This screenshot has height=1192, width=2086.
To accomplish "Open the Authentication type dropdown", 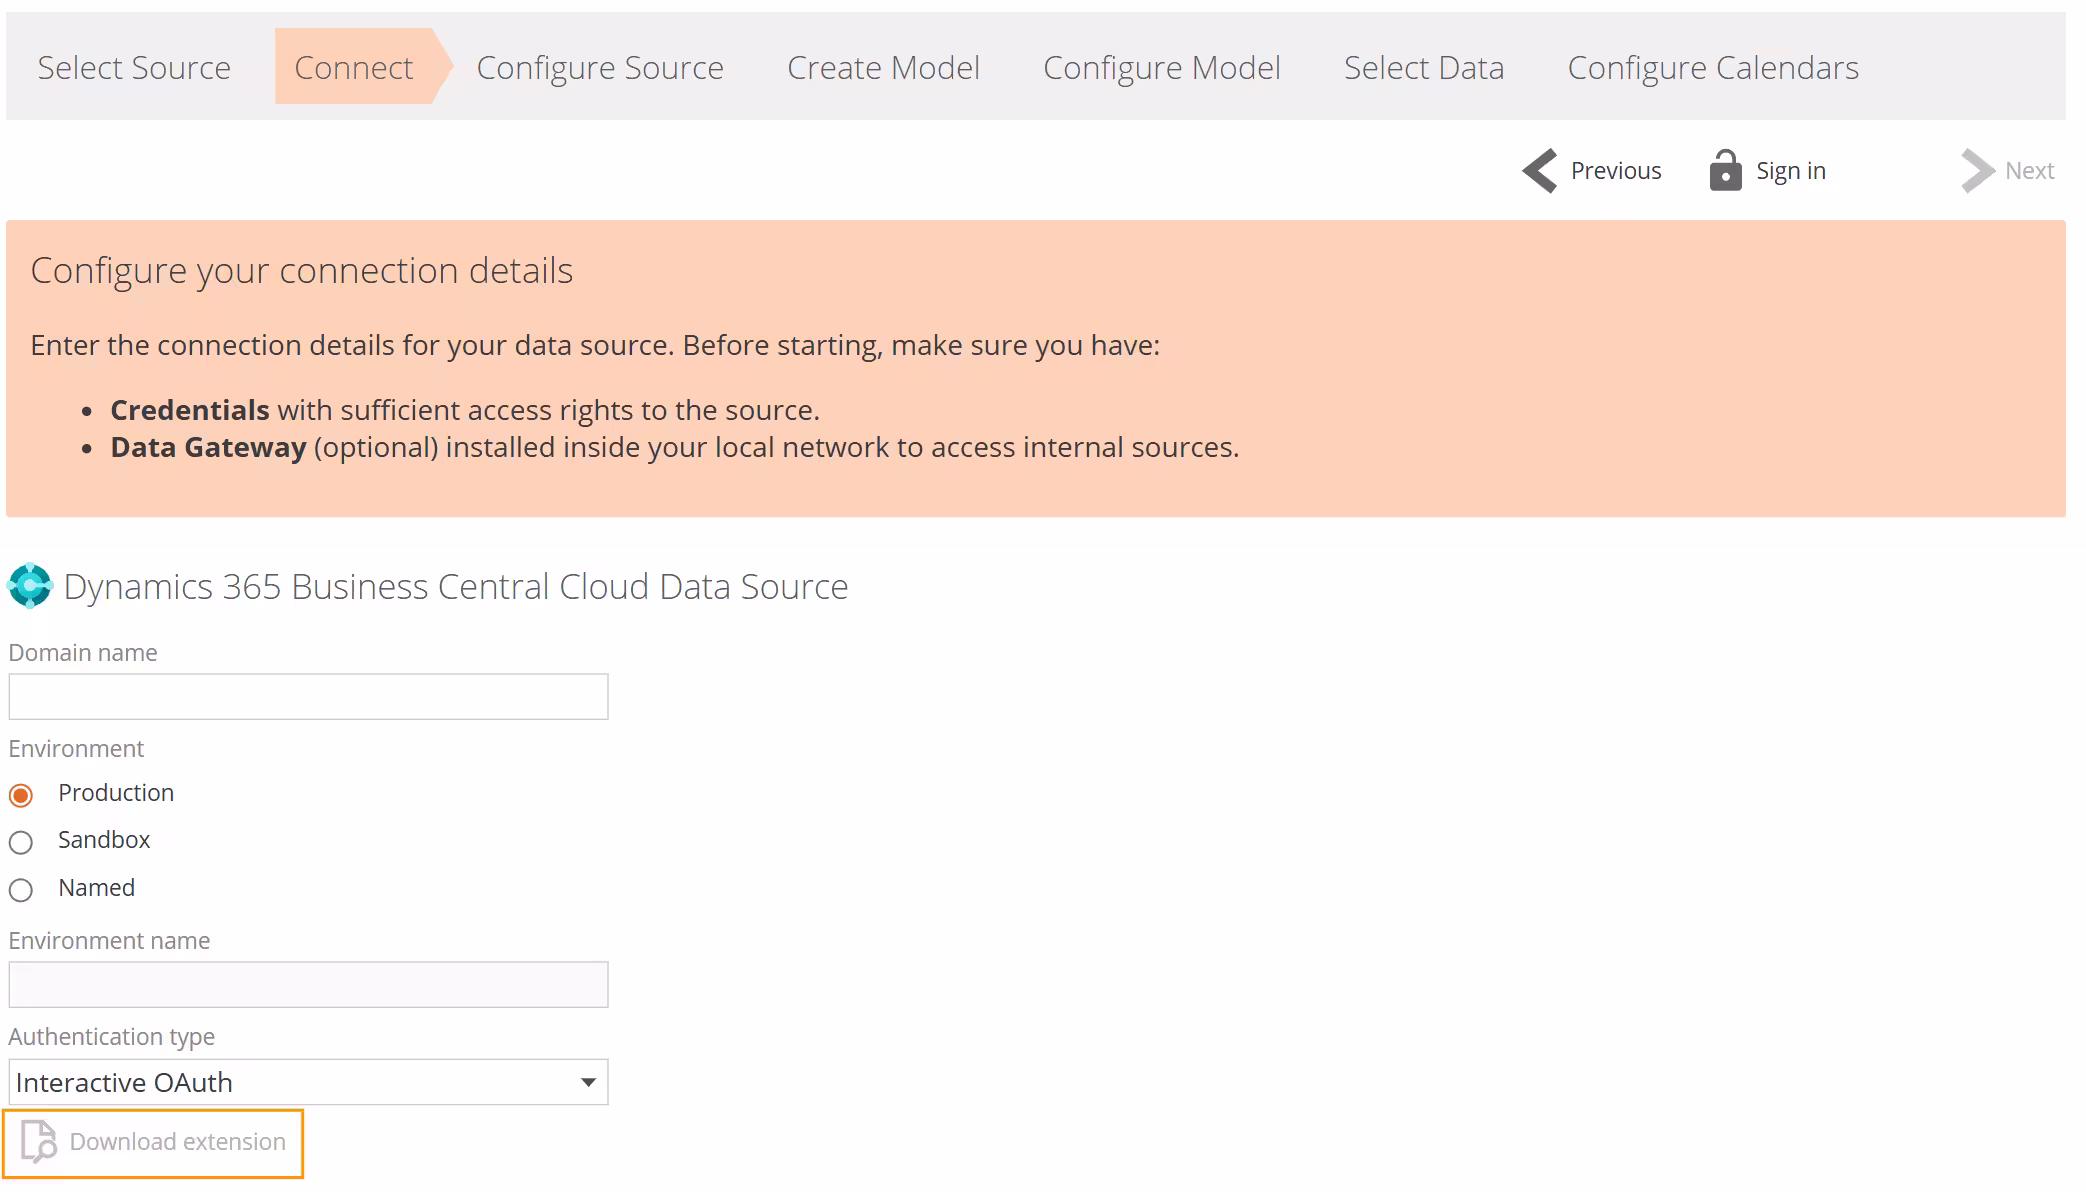I will pyautogui.click(x=308, y=1082).
